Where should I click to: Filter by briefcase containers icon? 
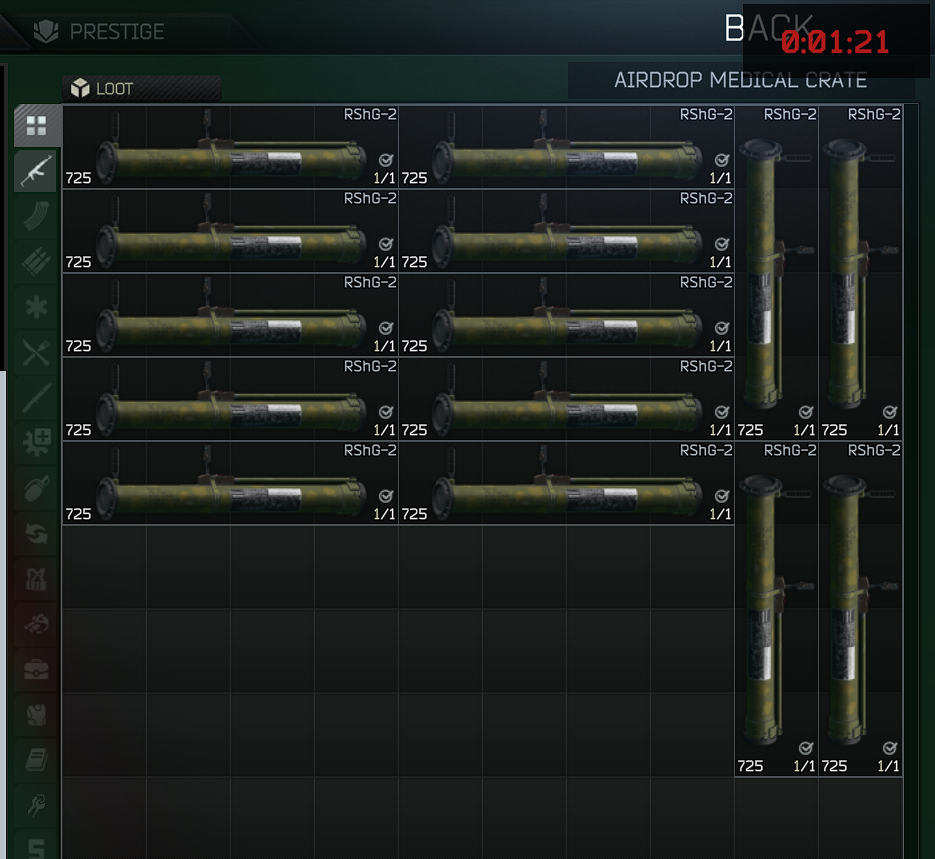[x=36, y=669]
